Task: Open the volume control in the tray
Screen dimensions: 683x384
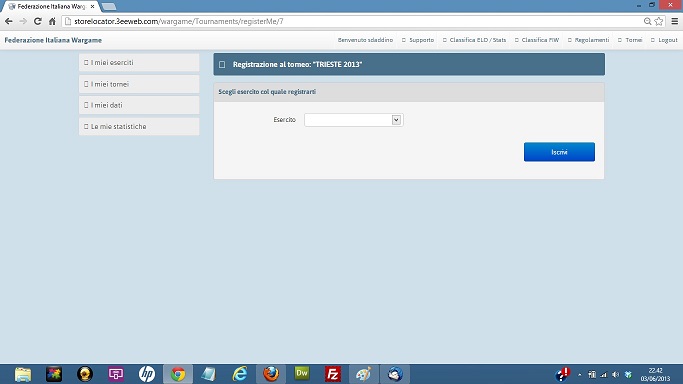Action: (x=615, y=374)
